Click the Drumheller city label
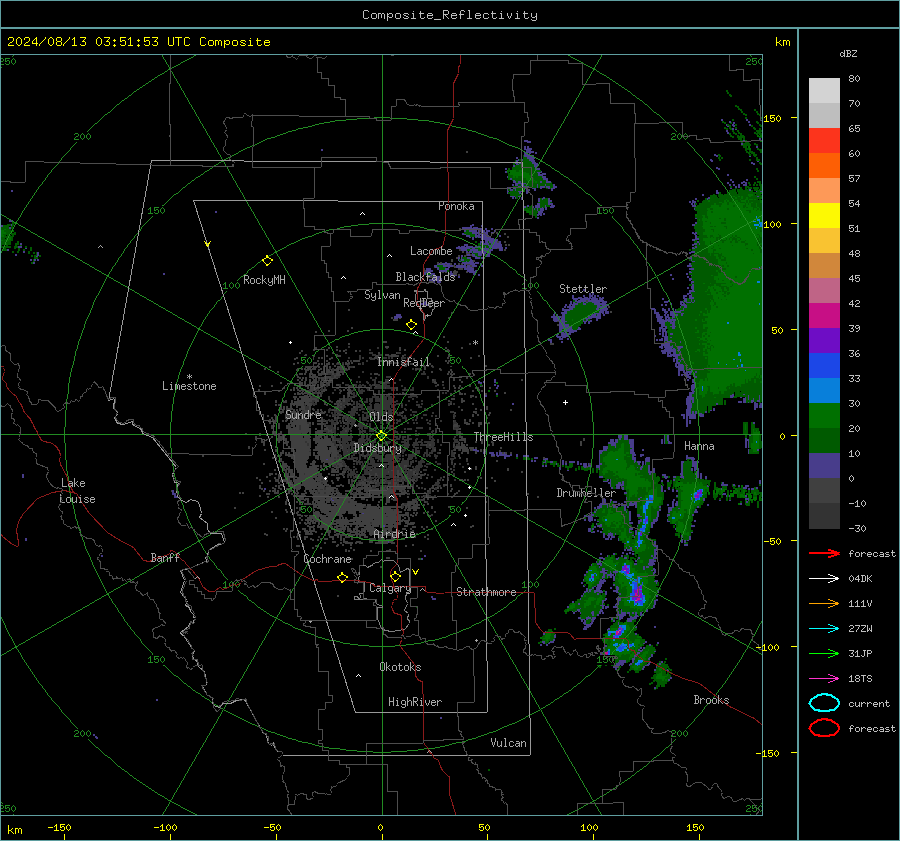The height and width of the screenshot is (841, 900). coord(586,493)
